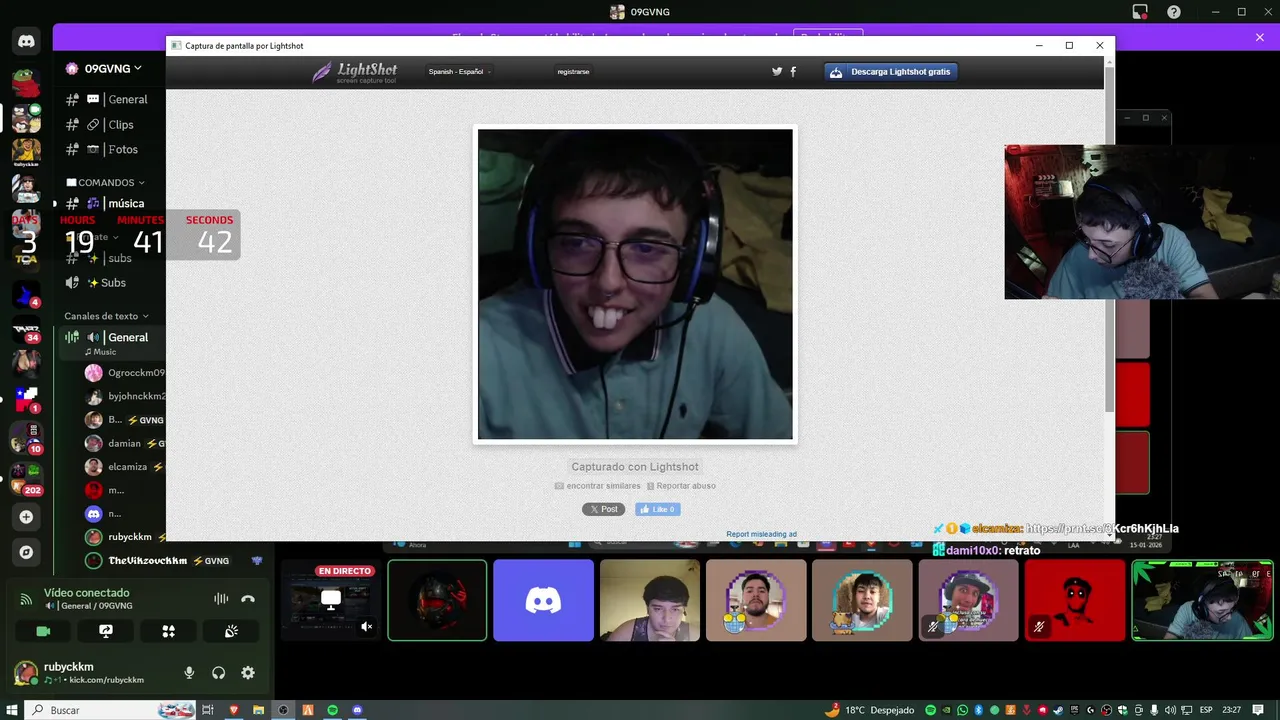The height and width of the screenshot is (720, 1280).
Task: Open the 09GVNG server dropdown
Action: click(104, 69)
